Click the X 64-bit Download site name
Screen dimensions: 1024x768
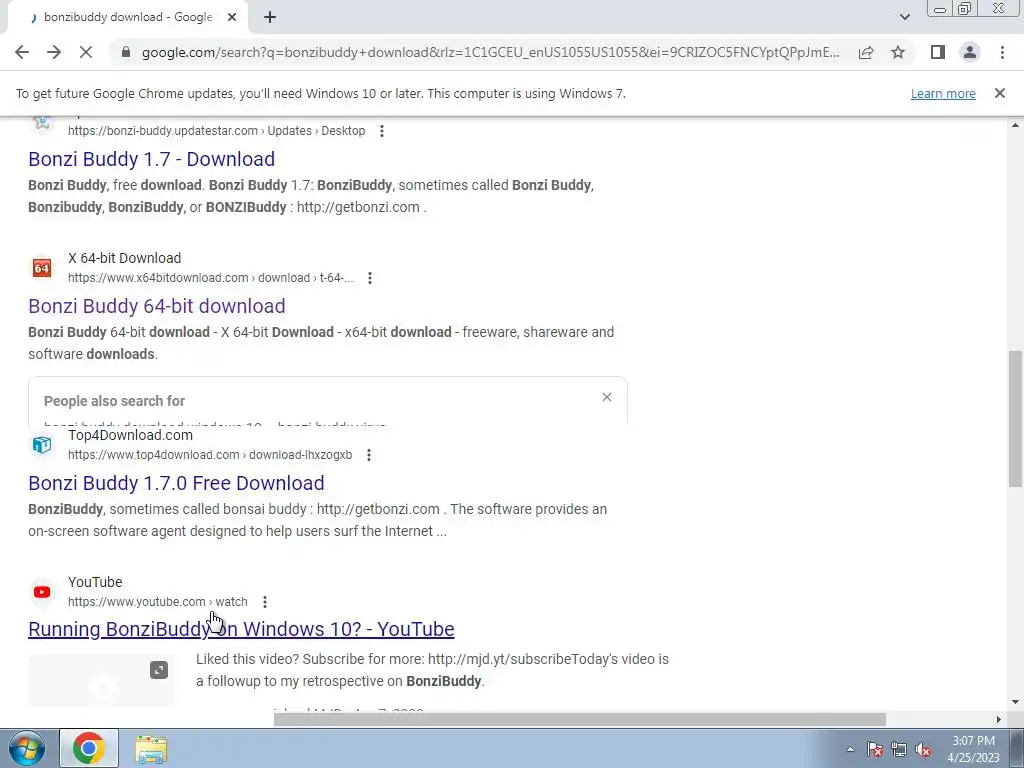124,258
